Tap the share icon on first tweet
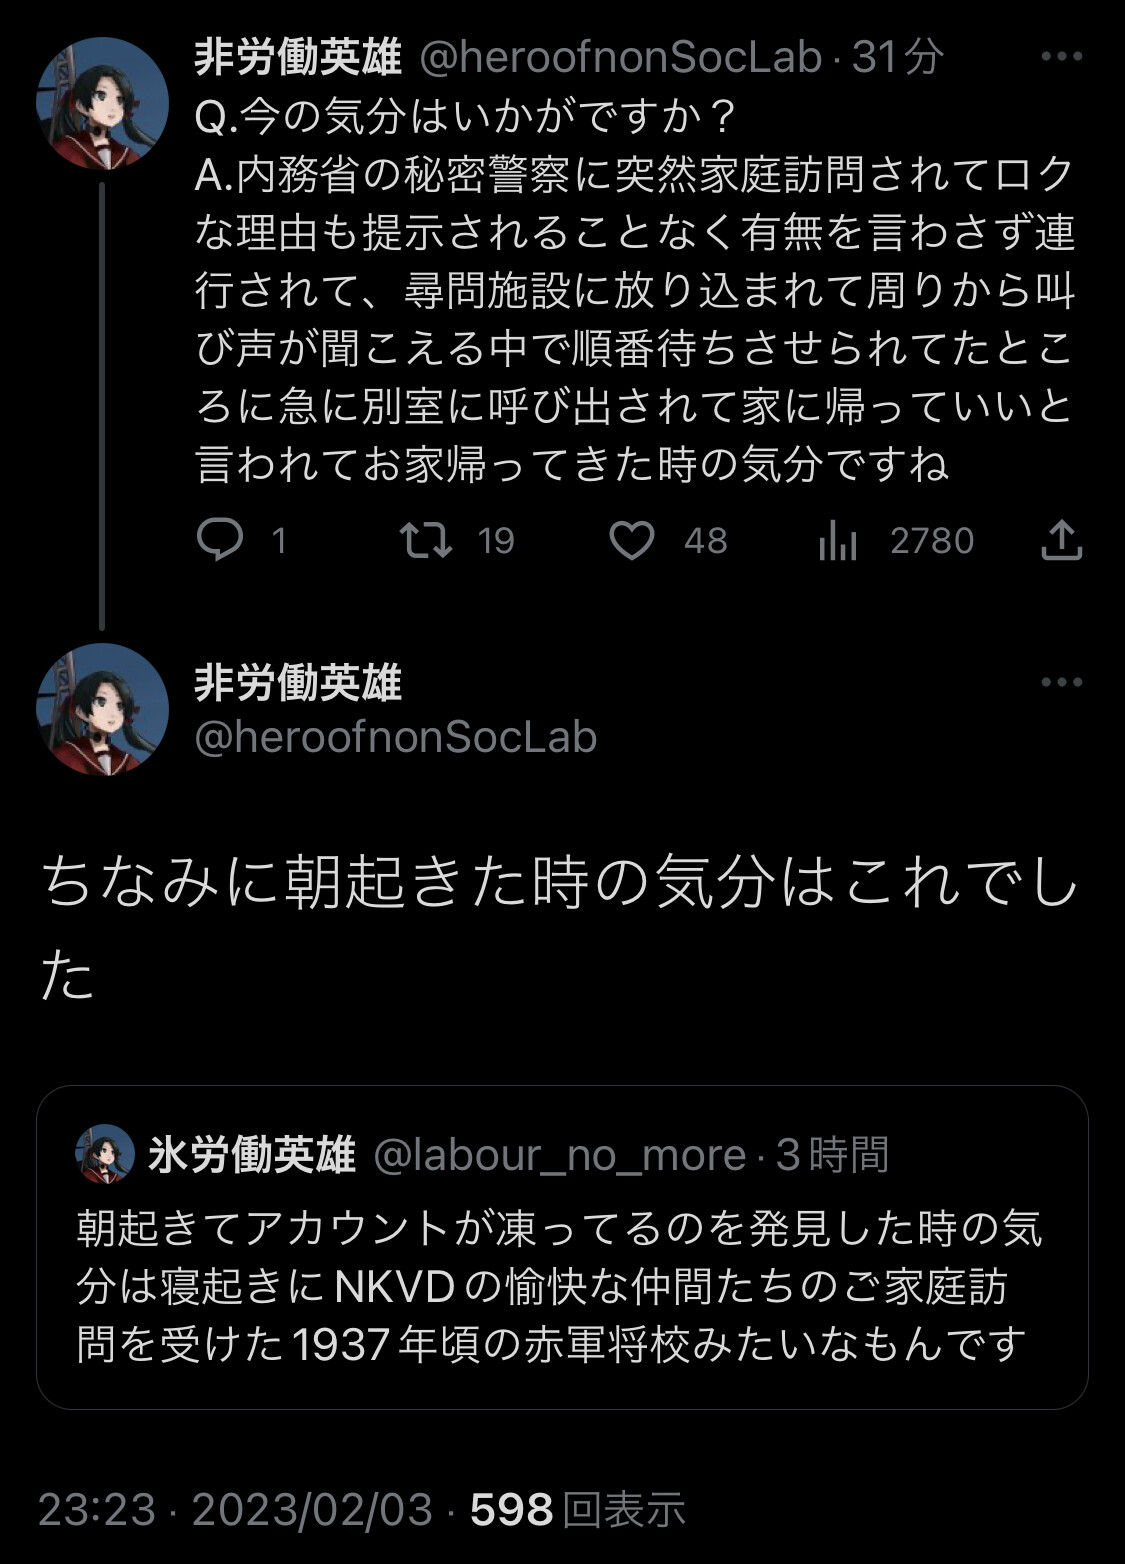Image resolution: width=1125 pixels, height=1564 pixels. [x=1061, y=541]
